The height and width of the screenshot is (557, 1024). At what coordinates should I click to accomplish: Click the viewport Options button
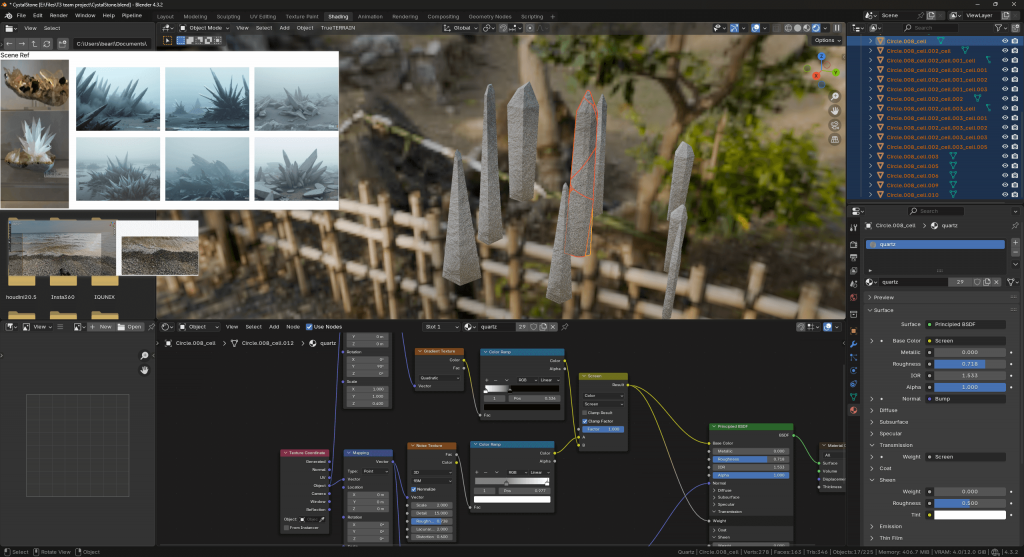pos(826,40)
